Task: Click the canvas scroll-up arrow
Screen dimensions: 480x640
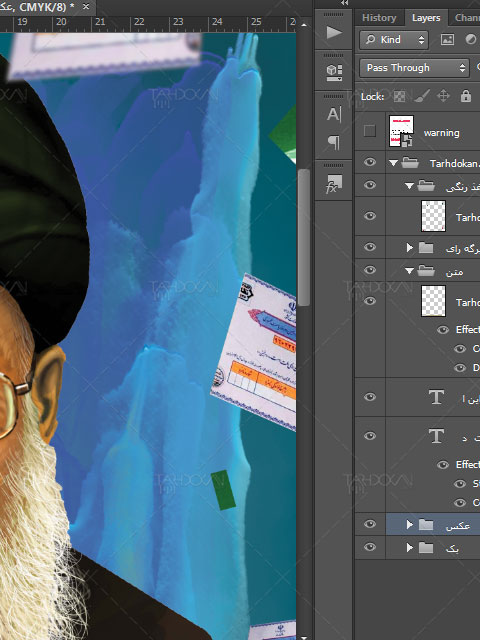Action: 304,25
